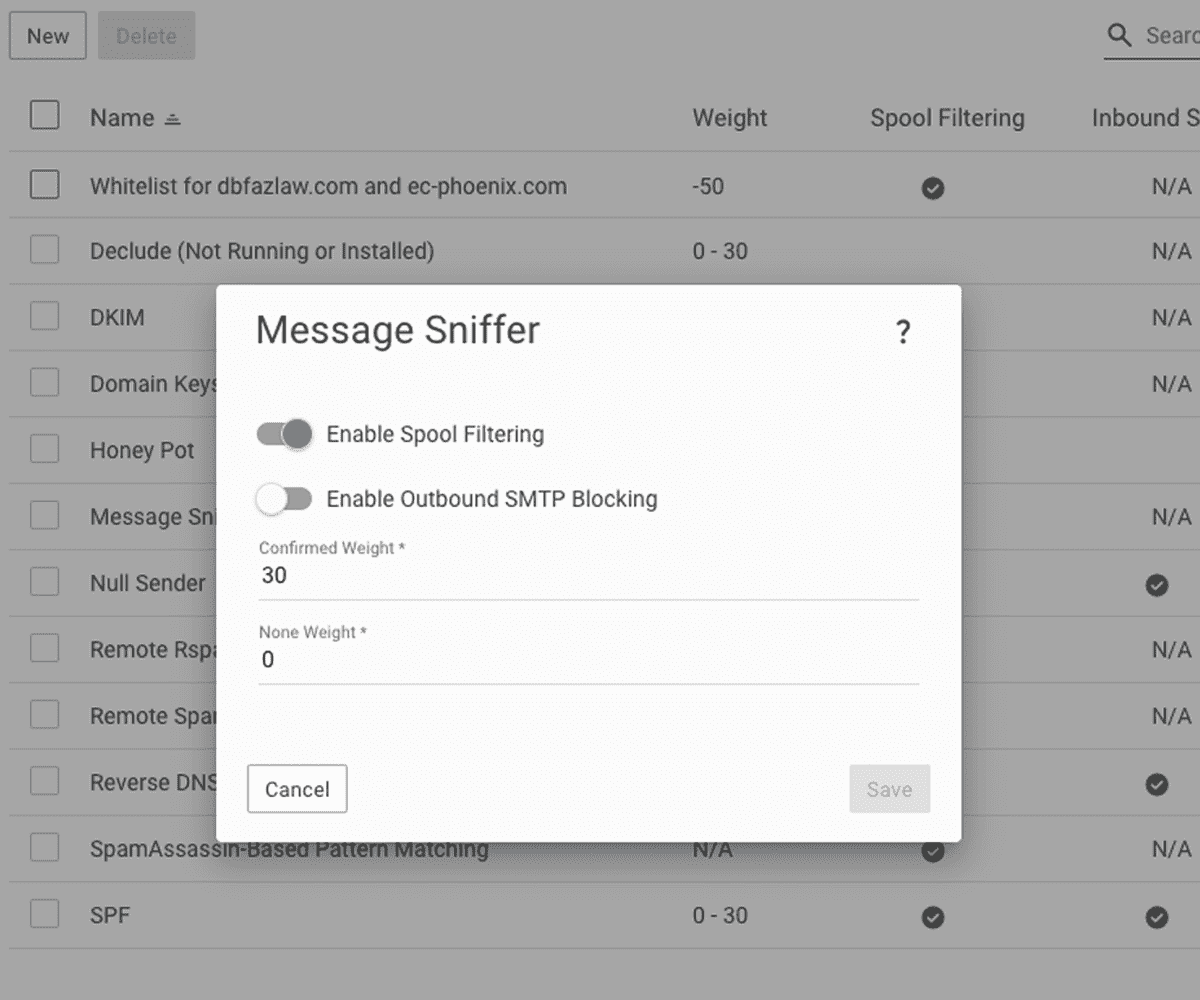Image resolution: width=1200 pixels, height=1000 pixels.
Task: Click the Confirmed Weight input field
Action: click(588, 575)
